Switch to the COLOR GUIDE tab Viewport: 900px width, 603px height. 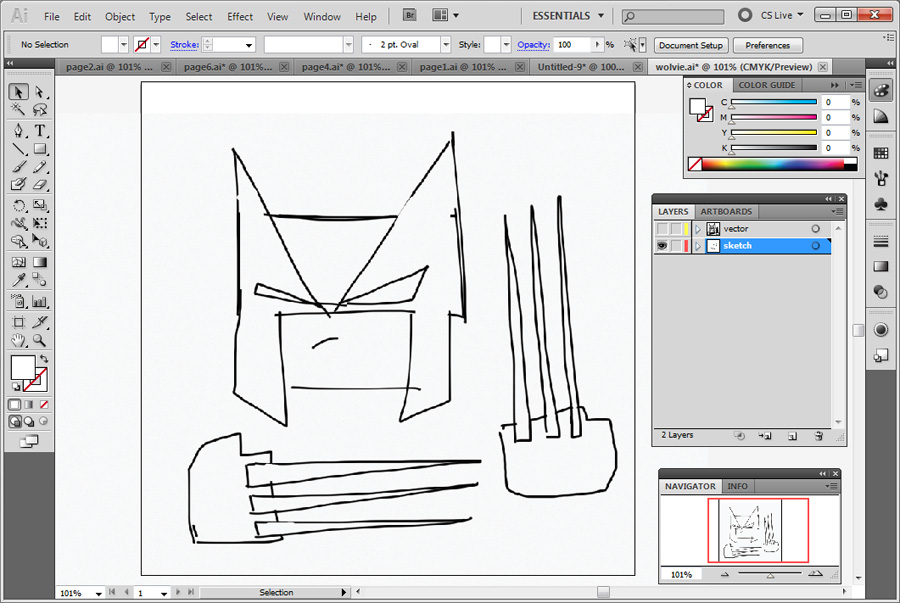click(766, 85)
